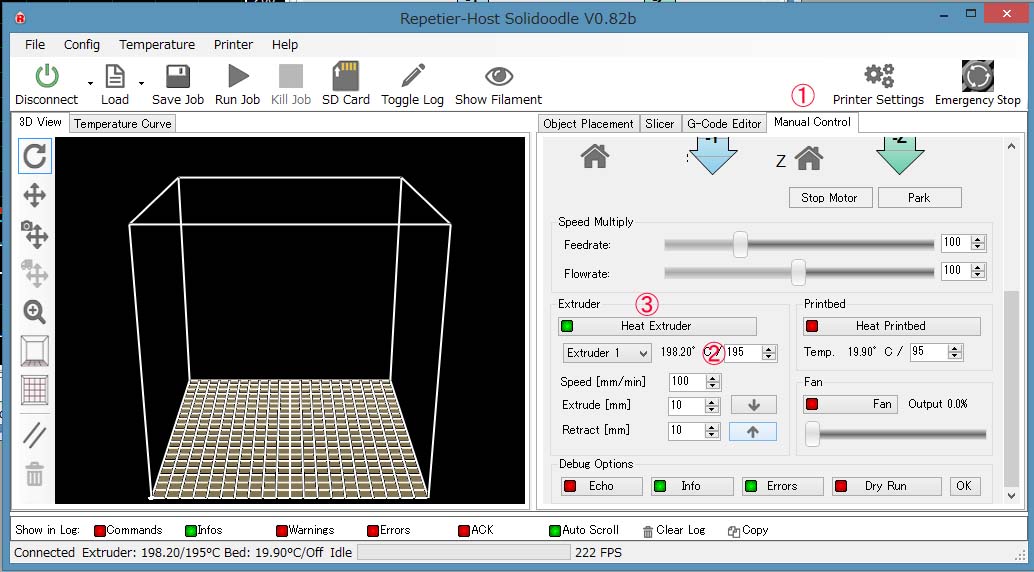This screenshot has height=572, width=1034.
Task: Click Show Filament eye icon
Action: pyautogui.click(x=499, y=77)
